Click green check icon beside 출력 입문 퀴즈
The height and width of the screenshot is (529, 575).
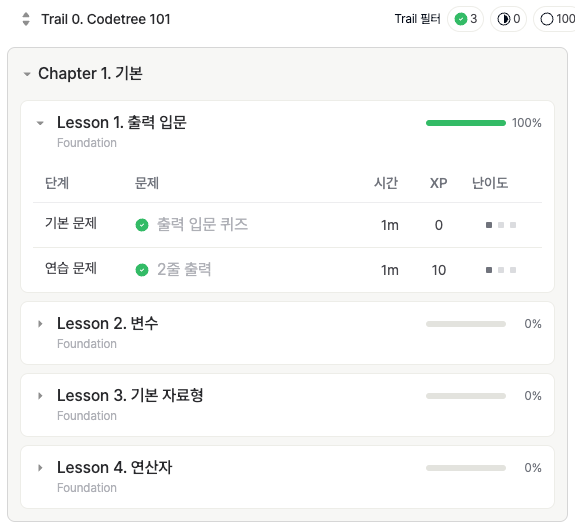[142, 225]
